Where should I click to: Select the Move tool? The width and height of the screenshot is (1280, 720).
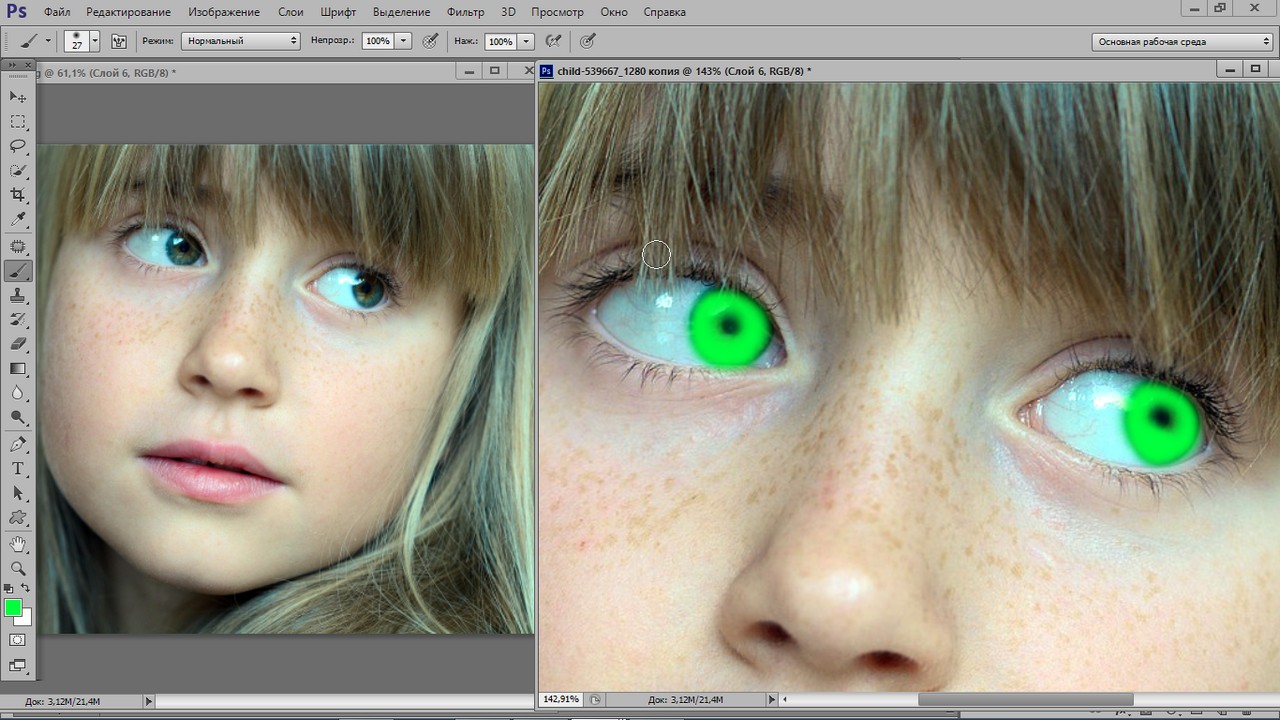point(18,97)
